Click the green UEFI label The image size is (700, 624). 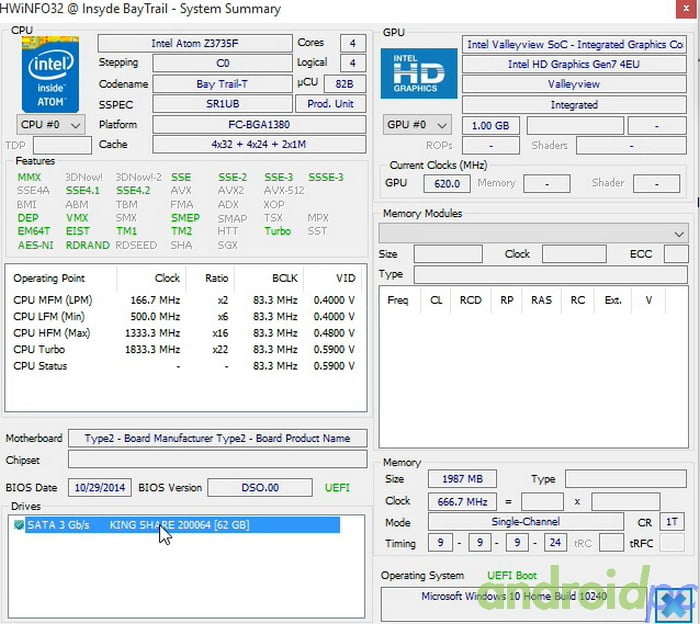pos(337,488)
